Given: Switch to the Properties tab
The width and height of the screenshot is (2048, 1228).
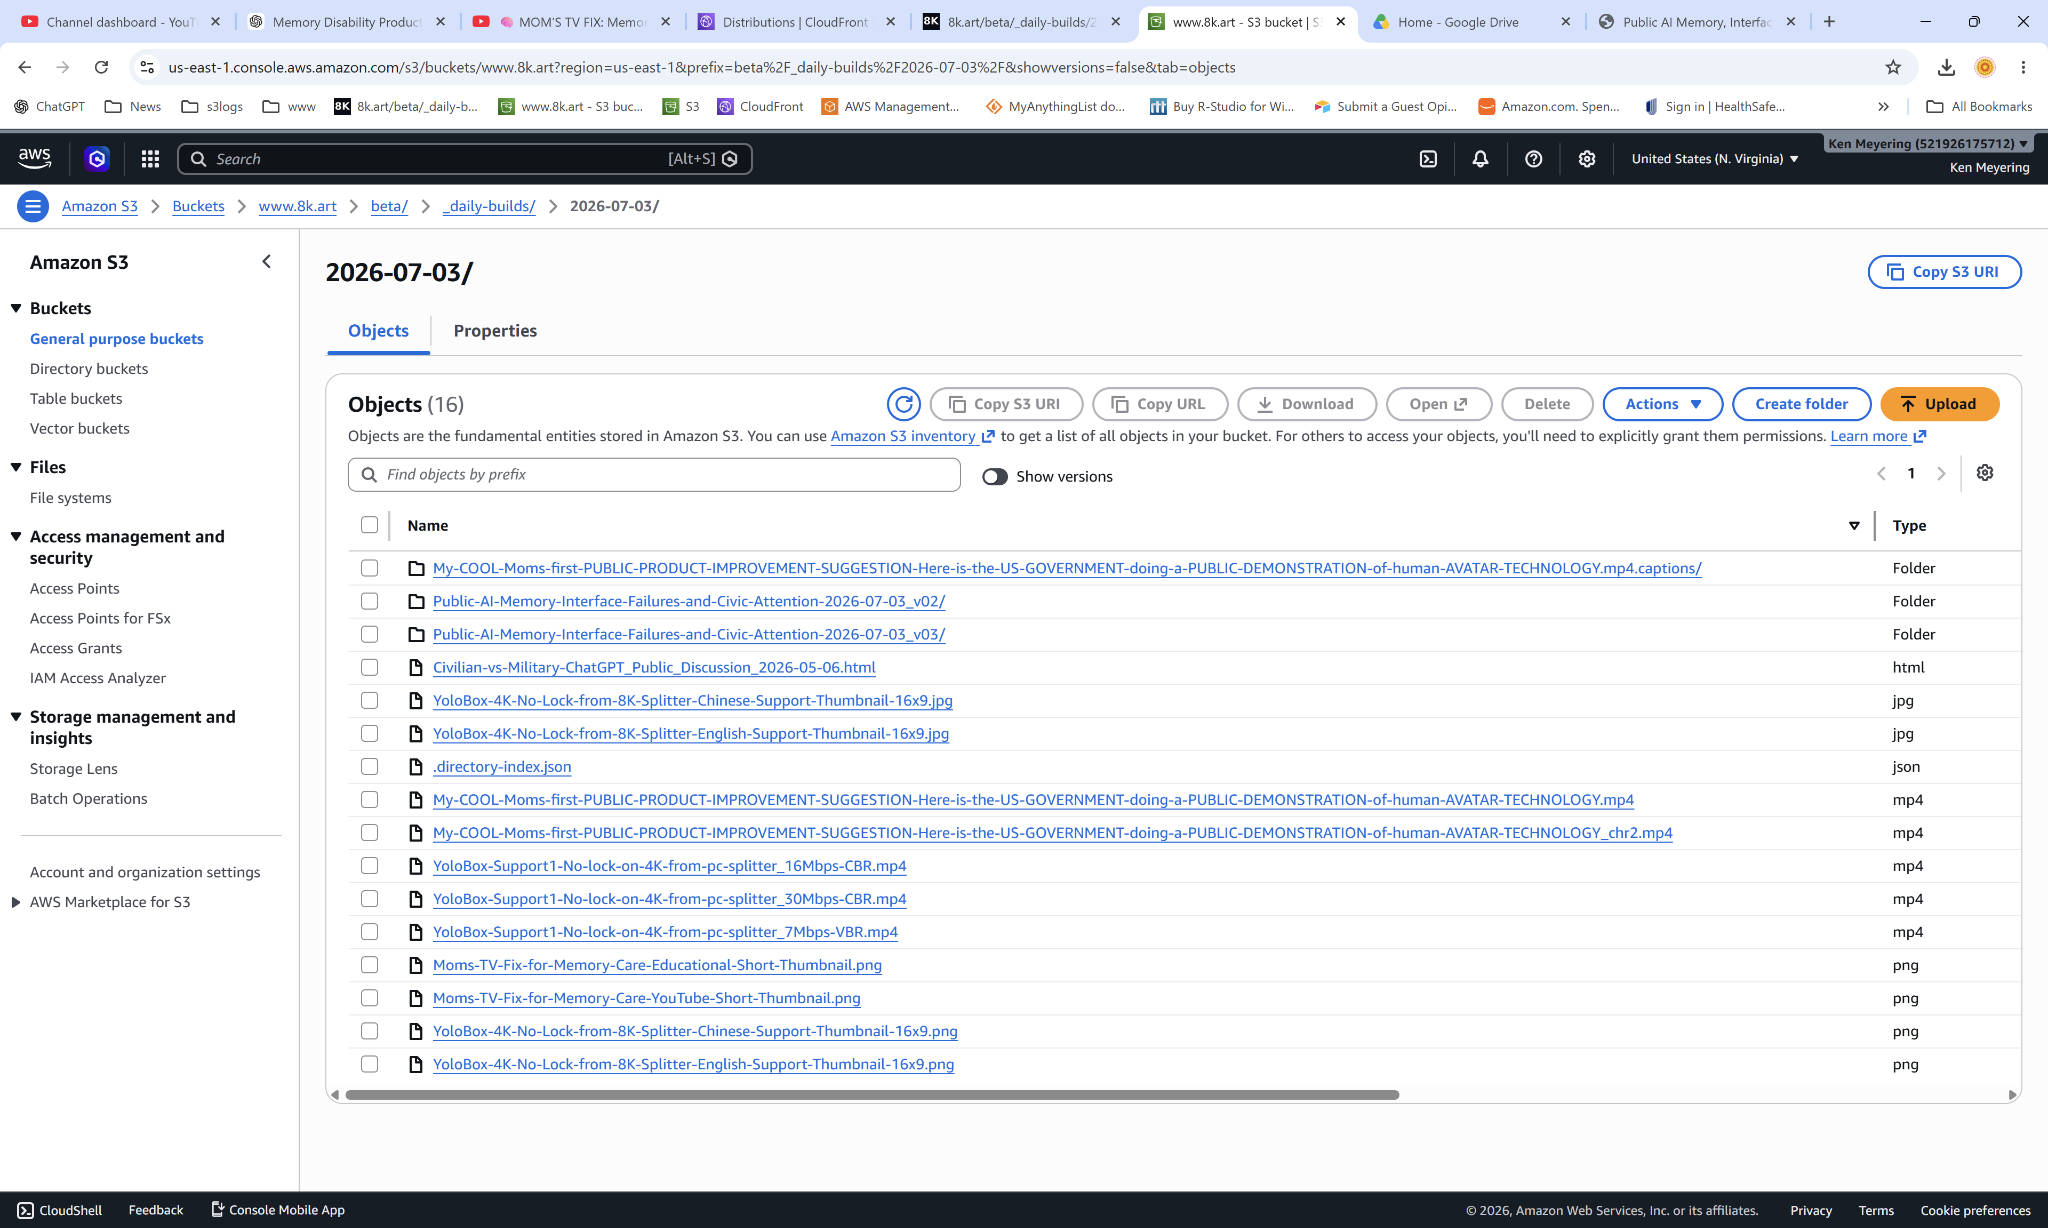Looking at the screenshot, I should [495, 331].
